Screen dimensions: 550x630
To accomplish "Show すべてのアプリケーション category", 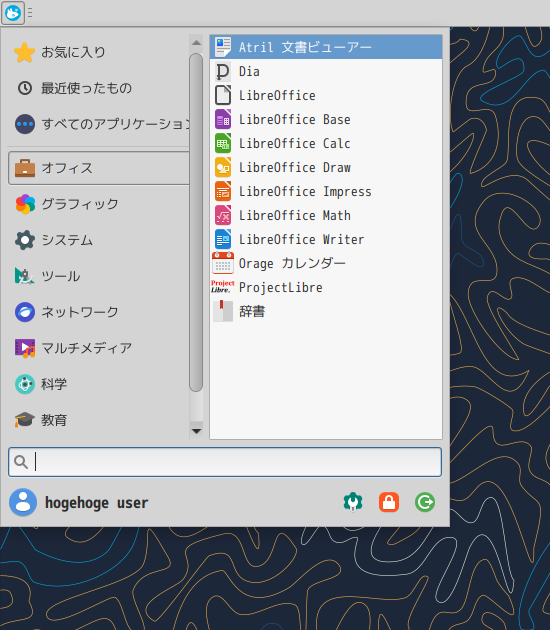I will (98, 124).
